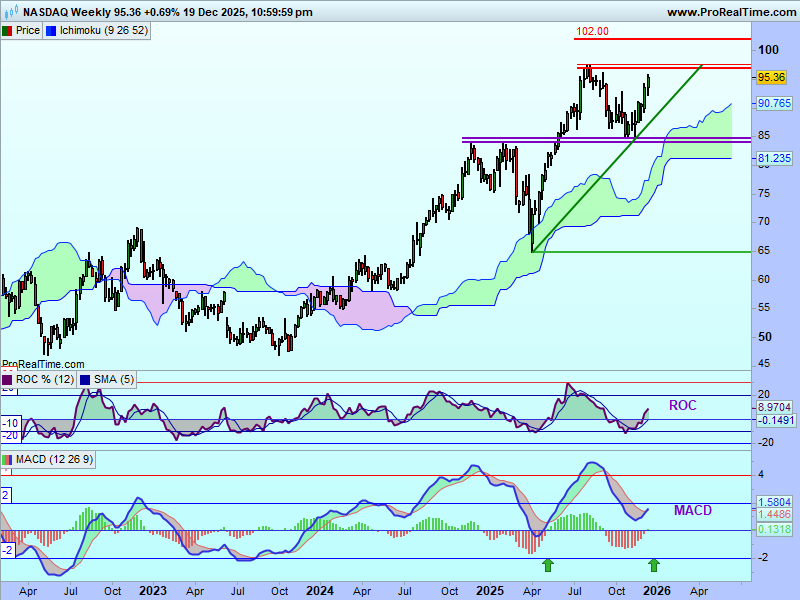
Task: Click the left green up arrow marker
Action: (x=547, y=565)
